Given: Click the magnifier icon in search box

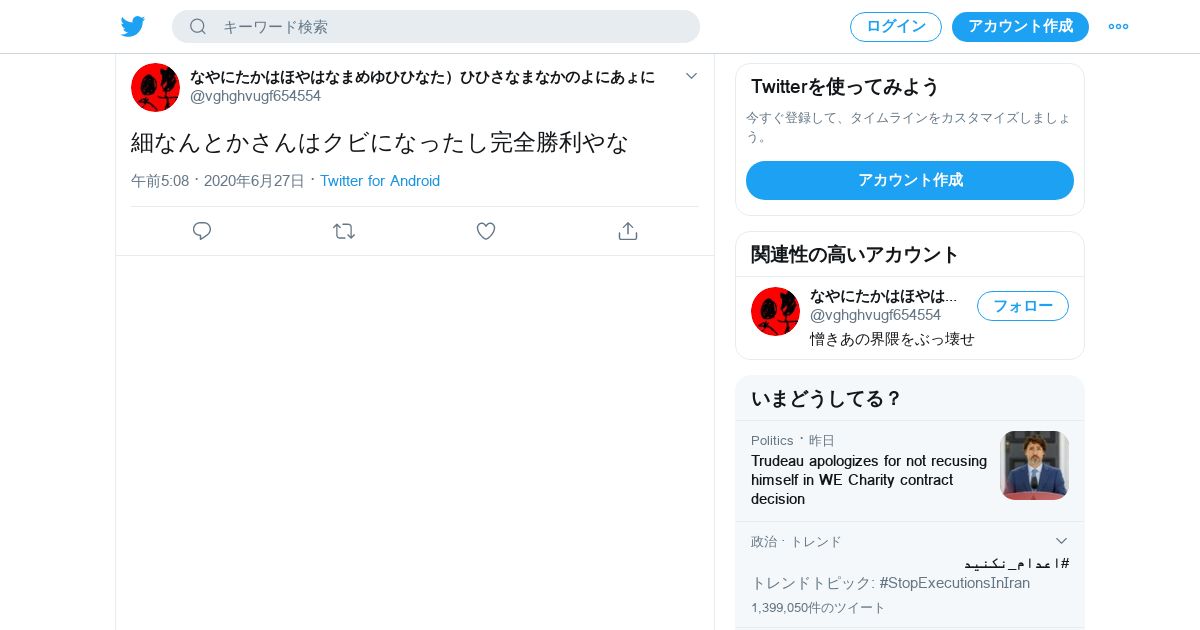Looking at the screenshot, I should (x=198, y=27).
